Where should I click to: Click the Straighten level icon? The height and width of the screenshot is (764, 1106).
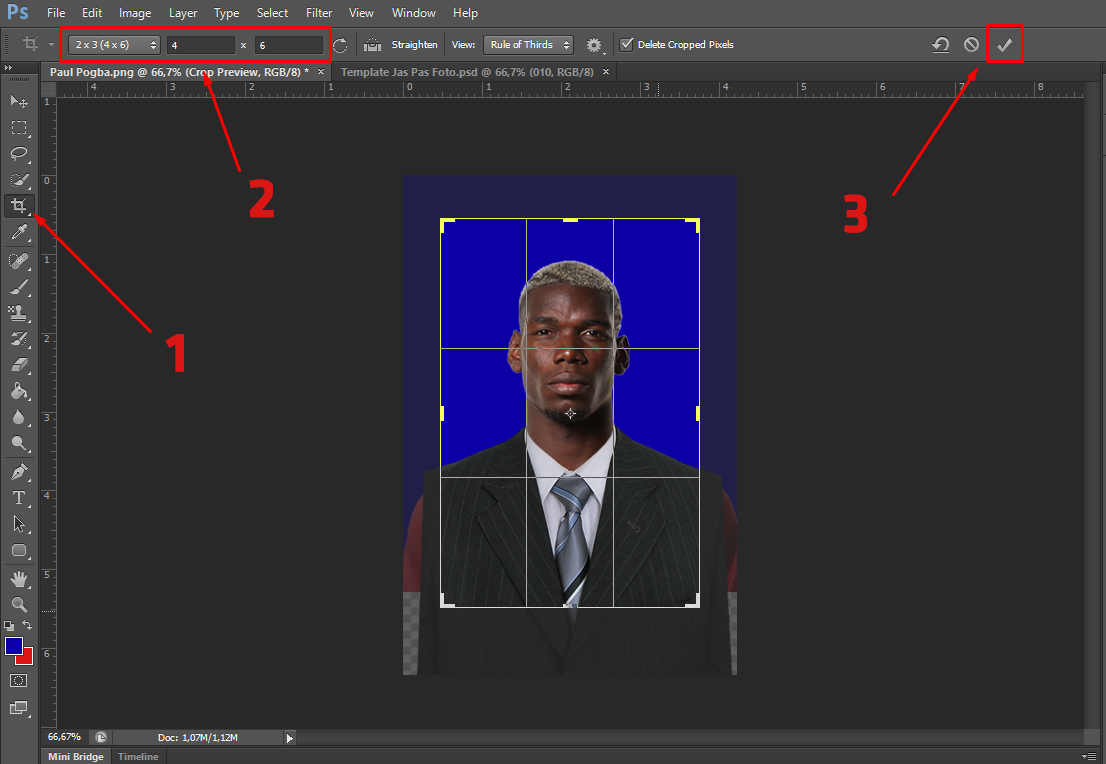click(372, 45)
